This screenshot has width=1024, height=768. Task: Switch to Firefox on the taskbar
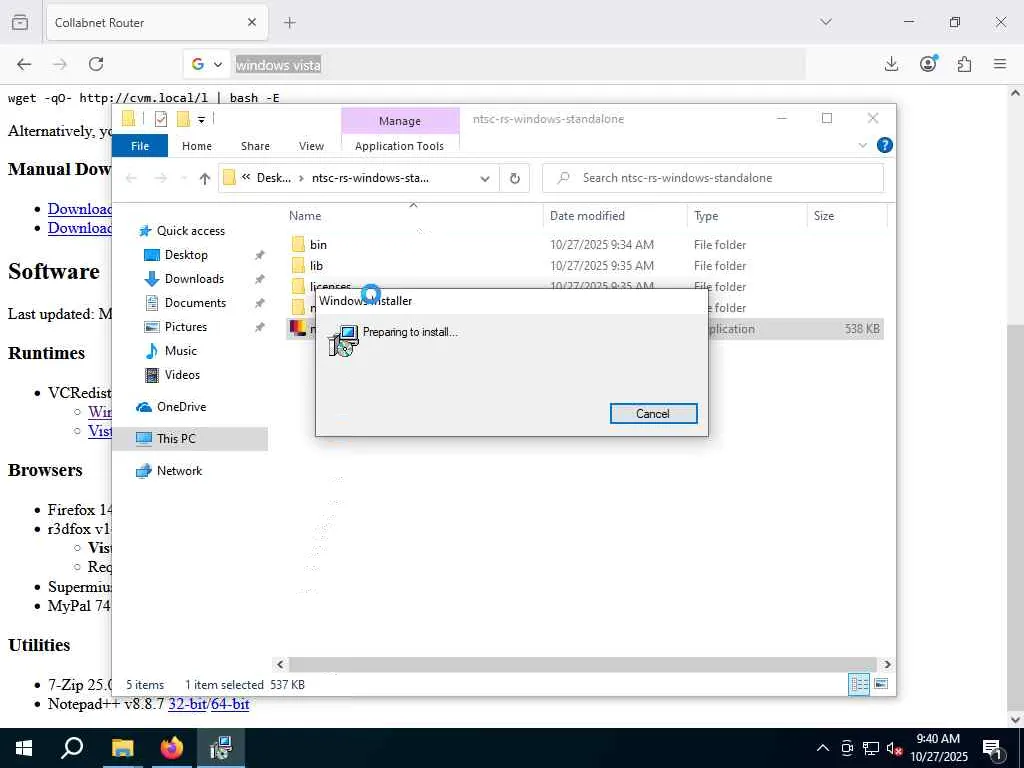point(172,748)
